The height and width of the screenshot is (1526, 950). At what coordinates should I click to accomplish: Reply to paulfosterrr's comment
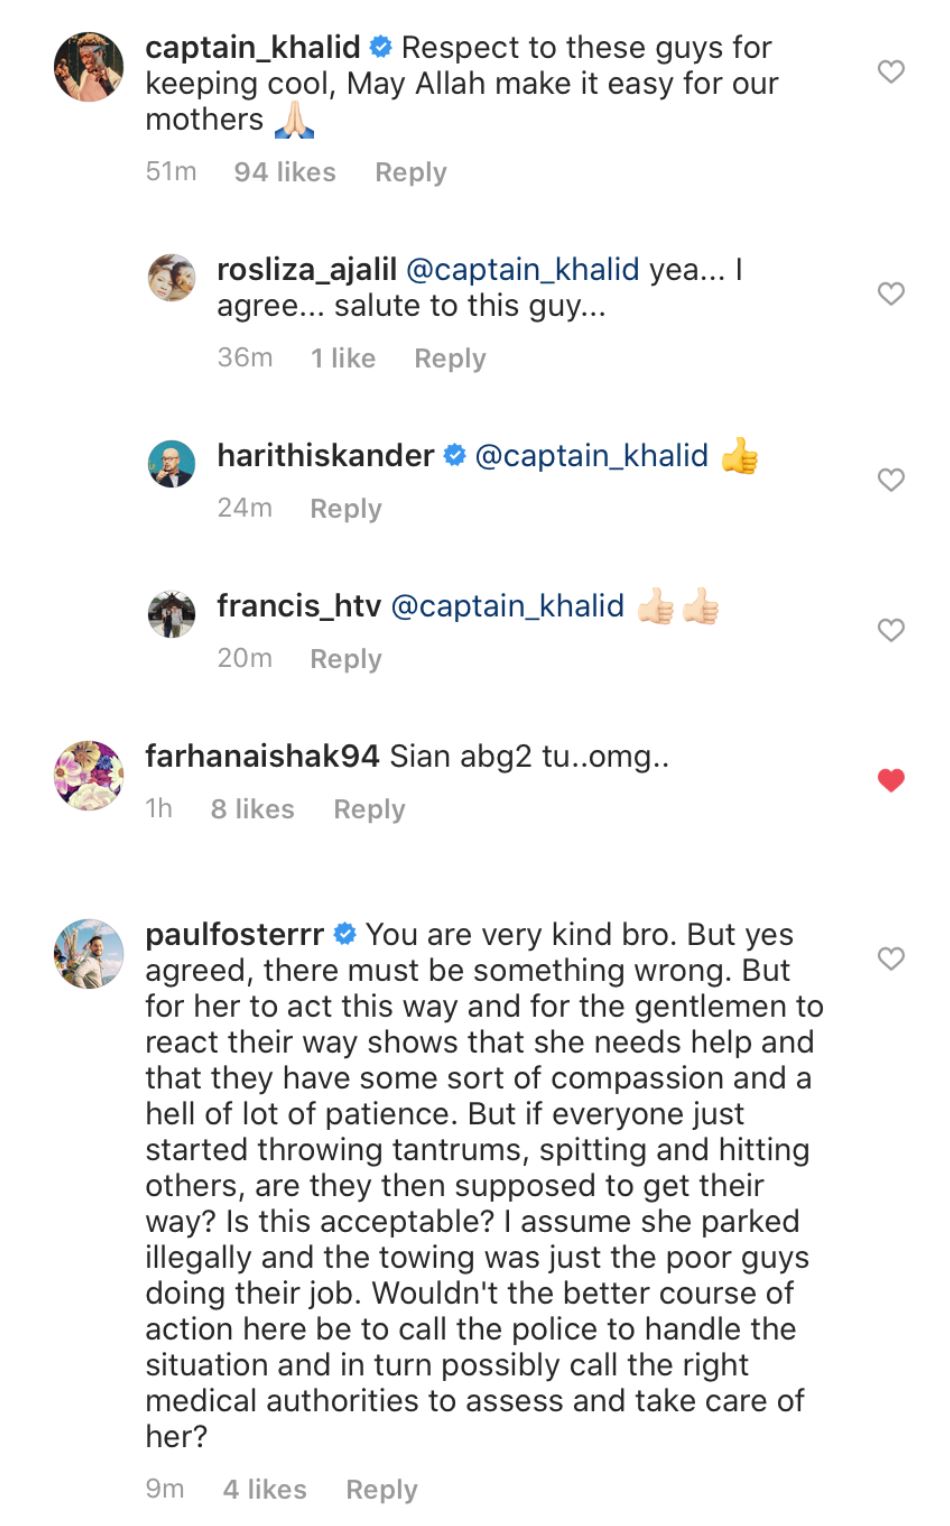[x=381, y=1489]
